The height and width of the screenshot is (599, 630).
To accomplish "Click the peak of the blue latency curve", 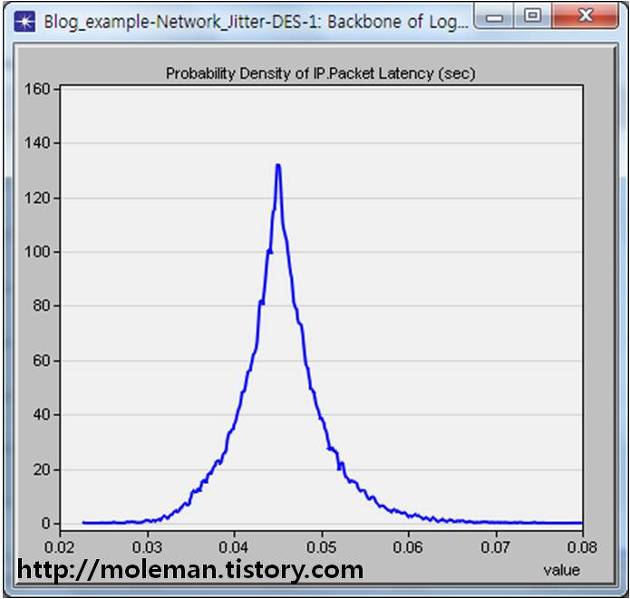I will pos(278,165).
